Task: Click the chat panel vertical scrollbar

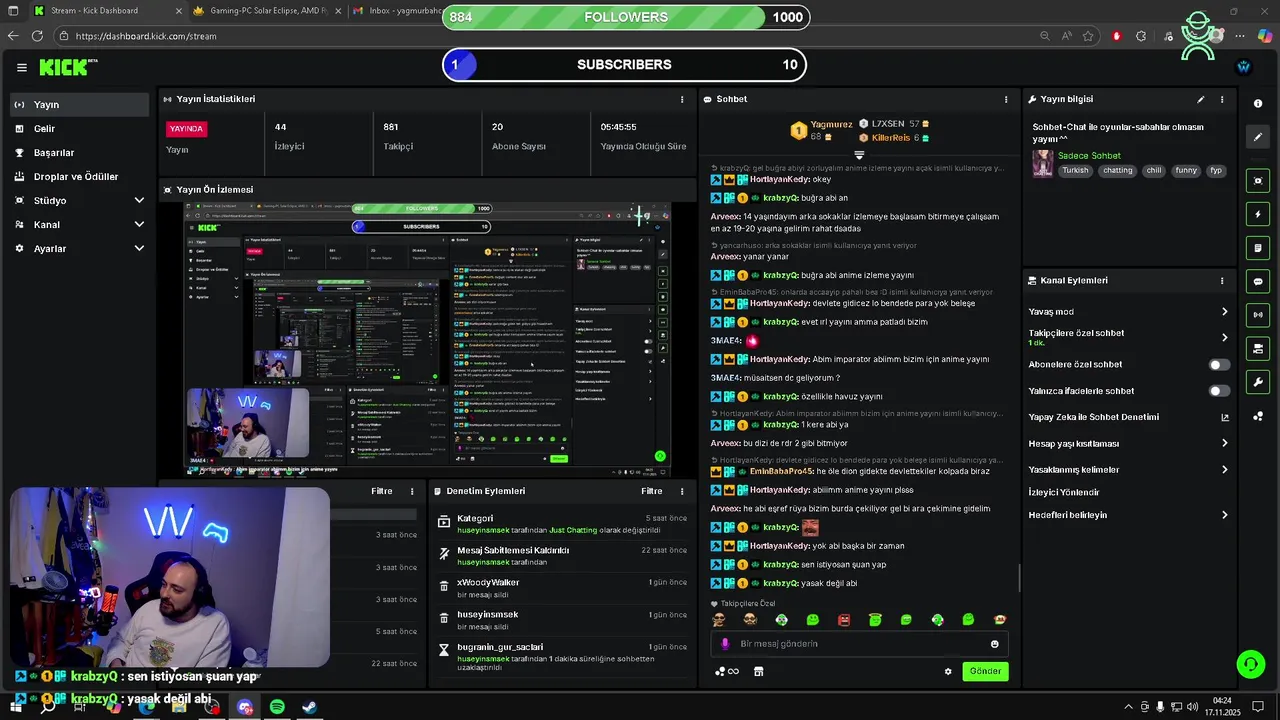Action: tap(1018, 576)
